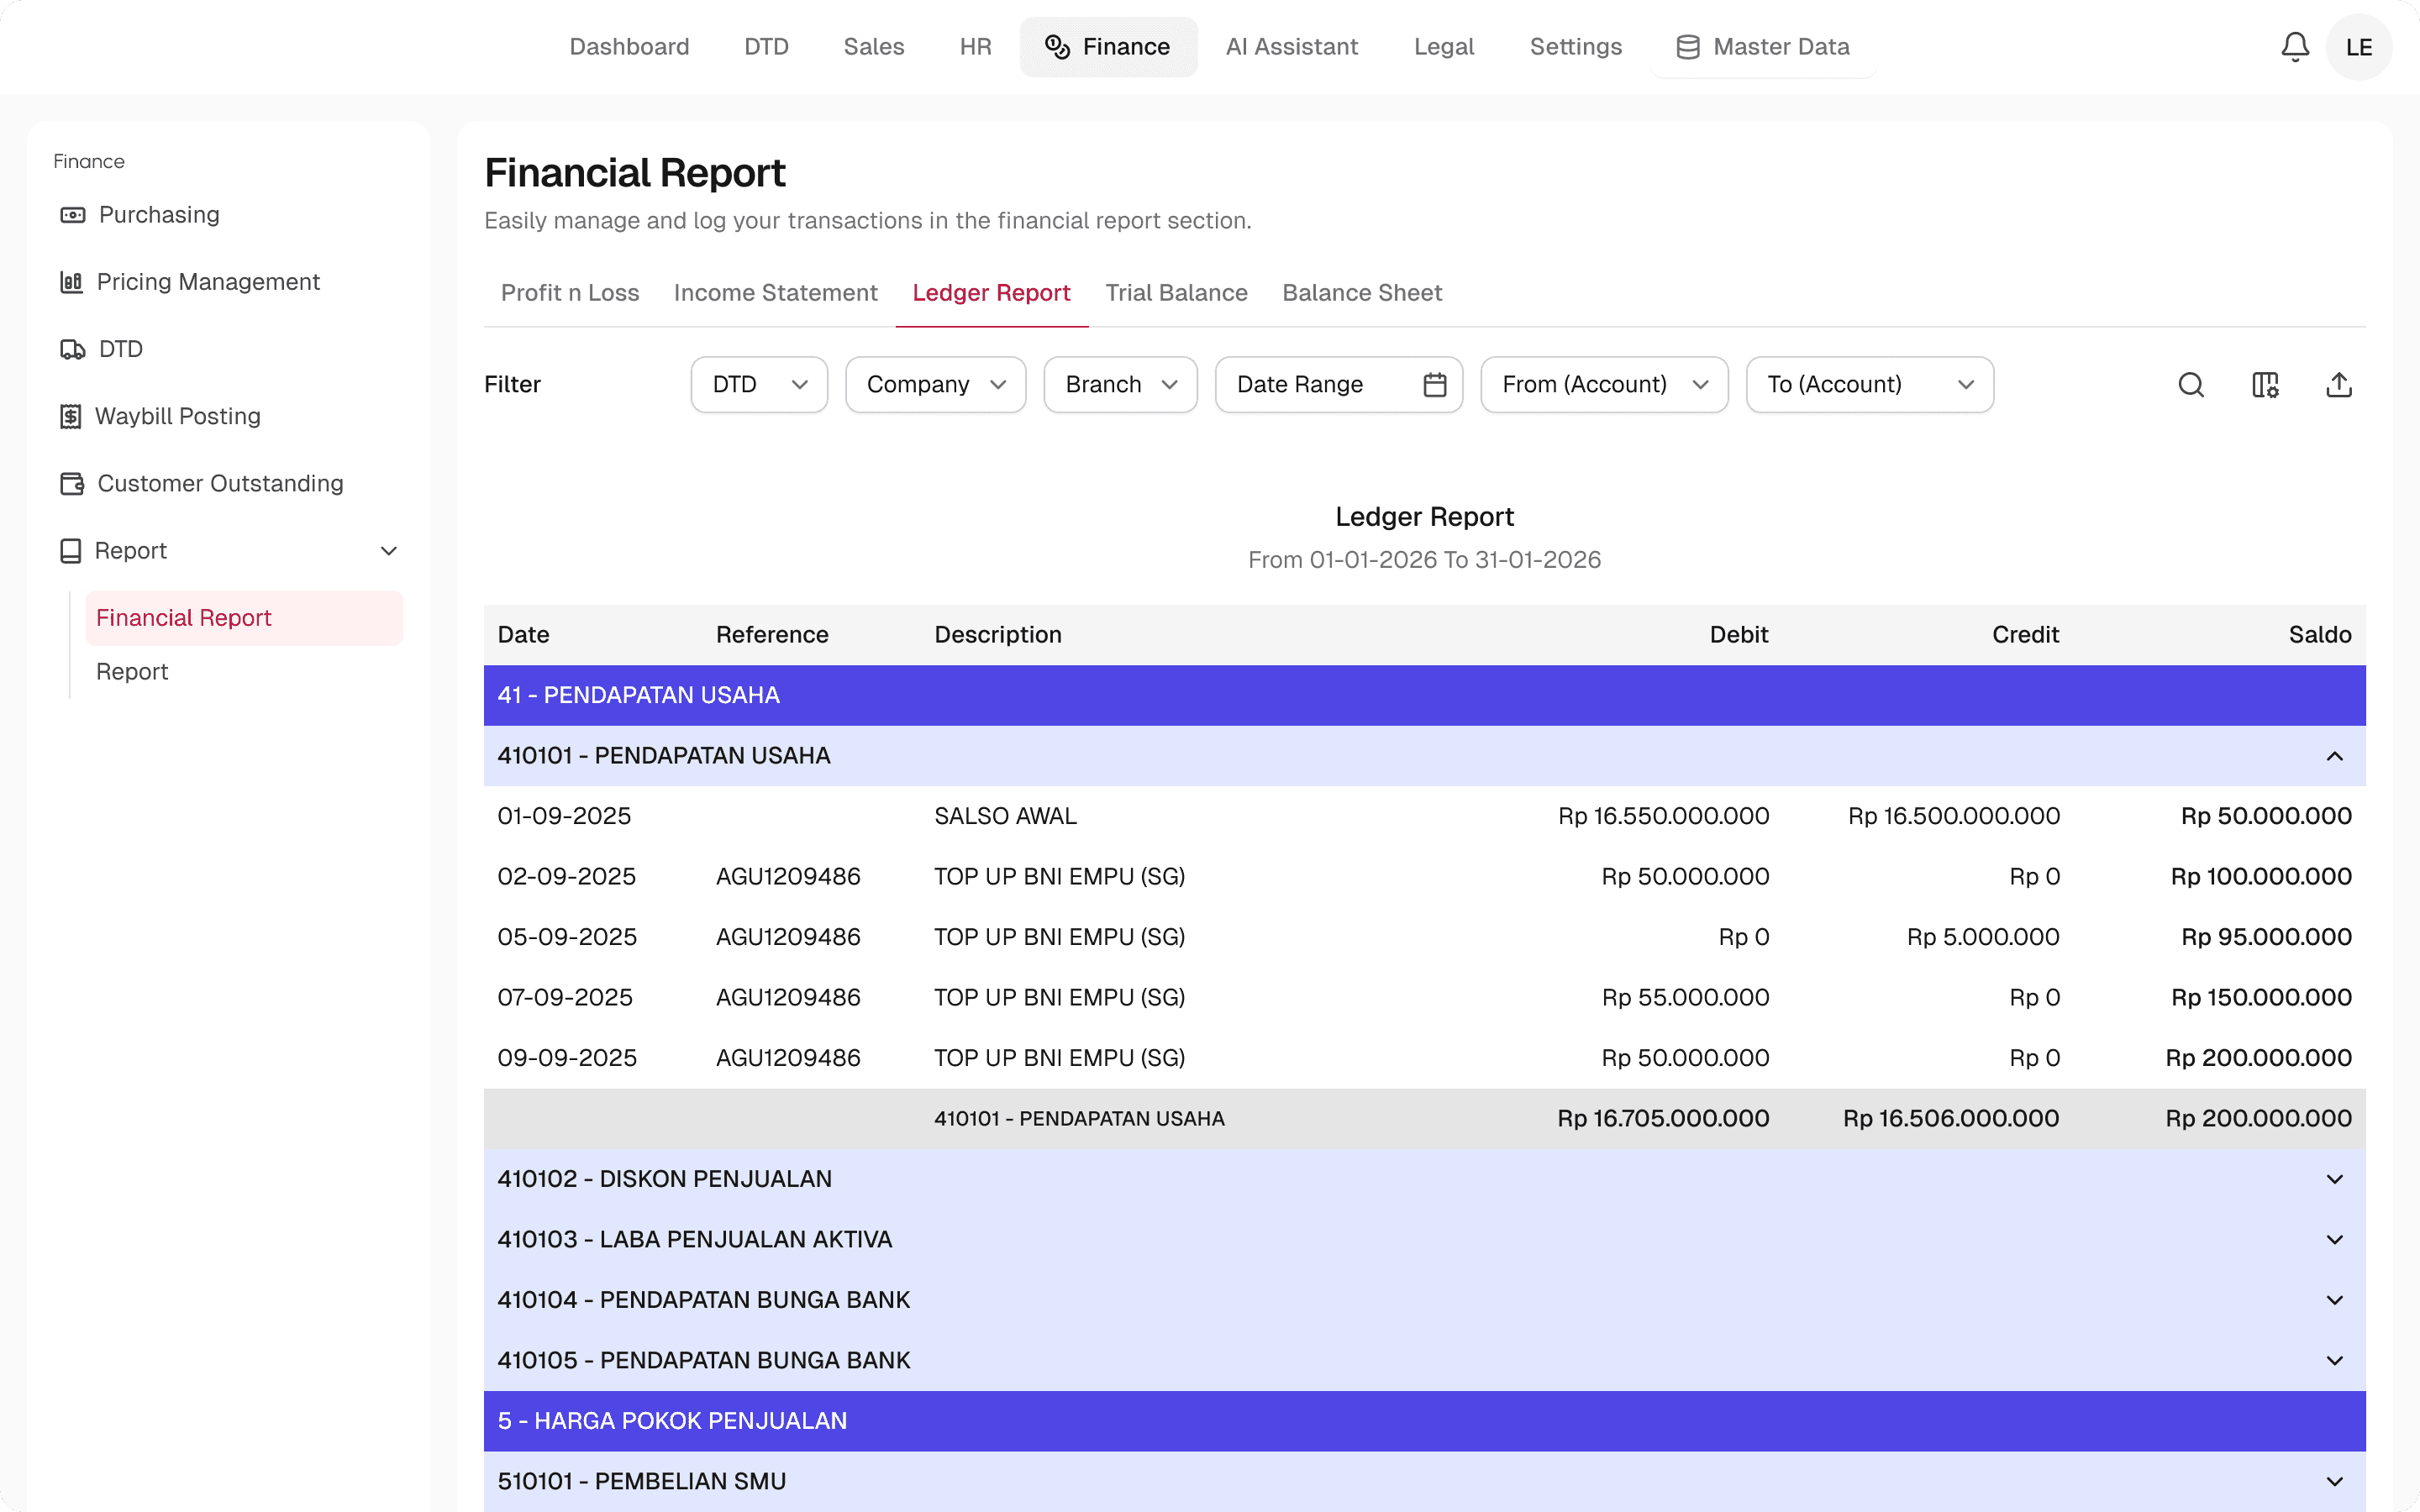Click the Debit column header
Viewport: 2420px width, 1512px height.
point(1739,635)
